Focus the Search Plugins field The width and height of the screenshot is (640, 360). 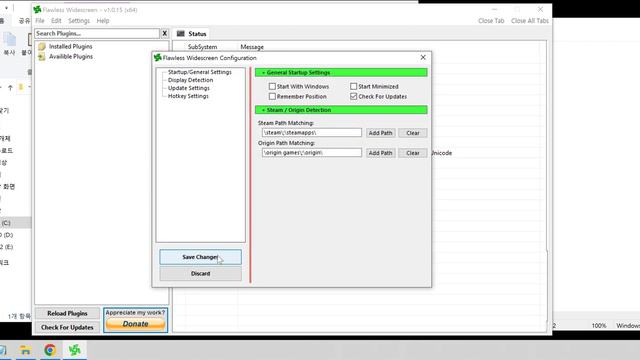click(97, 33)
